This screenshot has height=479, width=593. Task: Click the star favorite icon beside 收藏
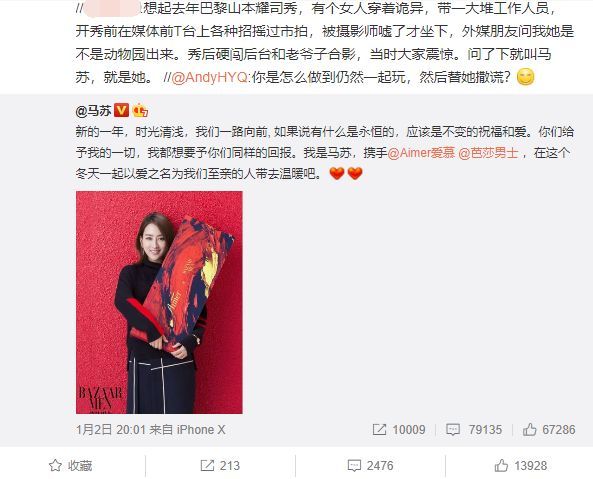coord(55,465)
